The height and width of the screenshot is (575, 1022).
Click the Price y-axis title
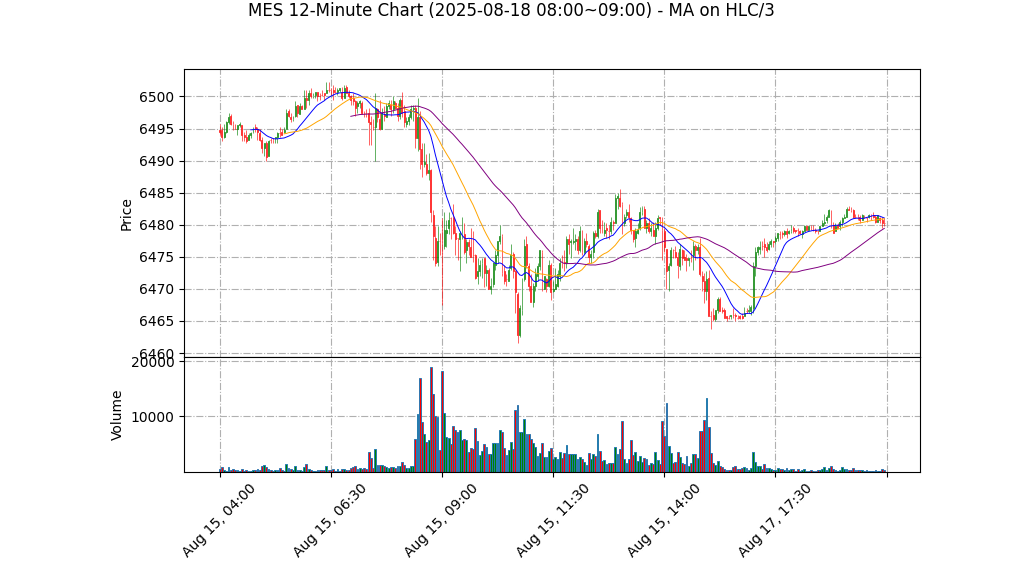pyautogui.click(x=126, y=215)
